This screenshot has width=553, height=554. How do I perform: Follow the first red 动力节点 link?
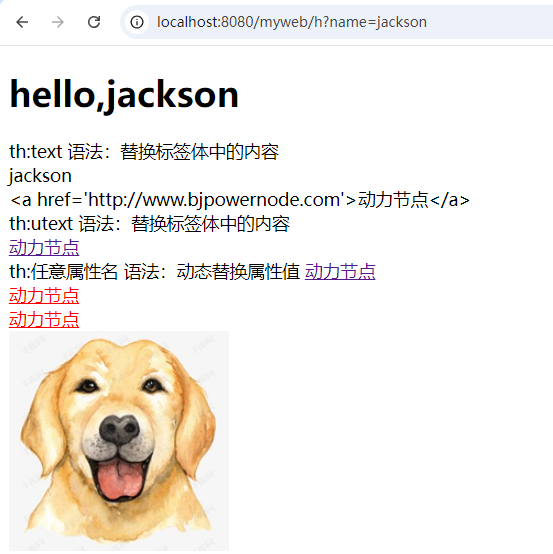[x=44, y=295]
